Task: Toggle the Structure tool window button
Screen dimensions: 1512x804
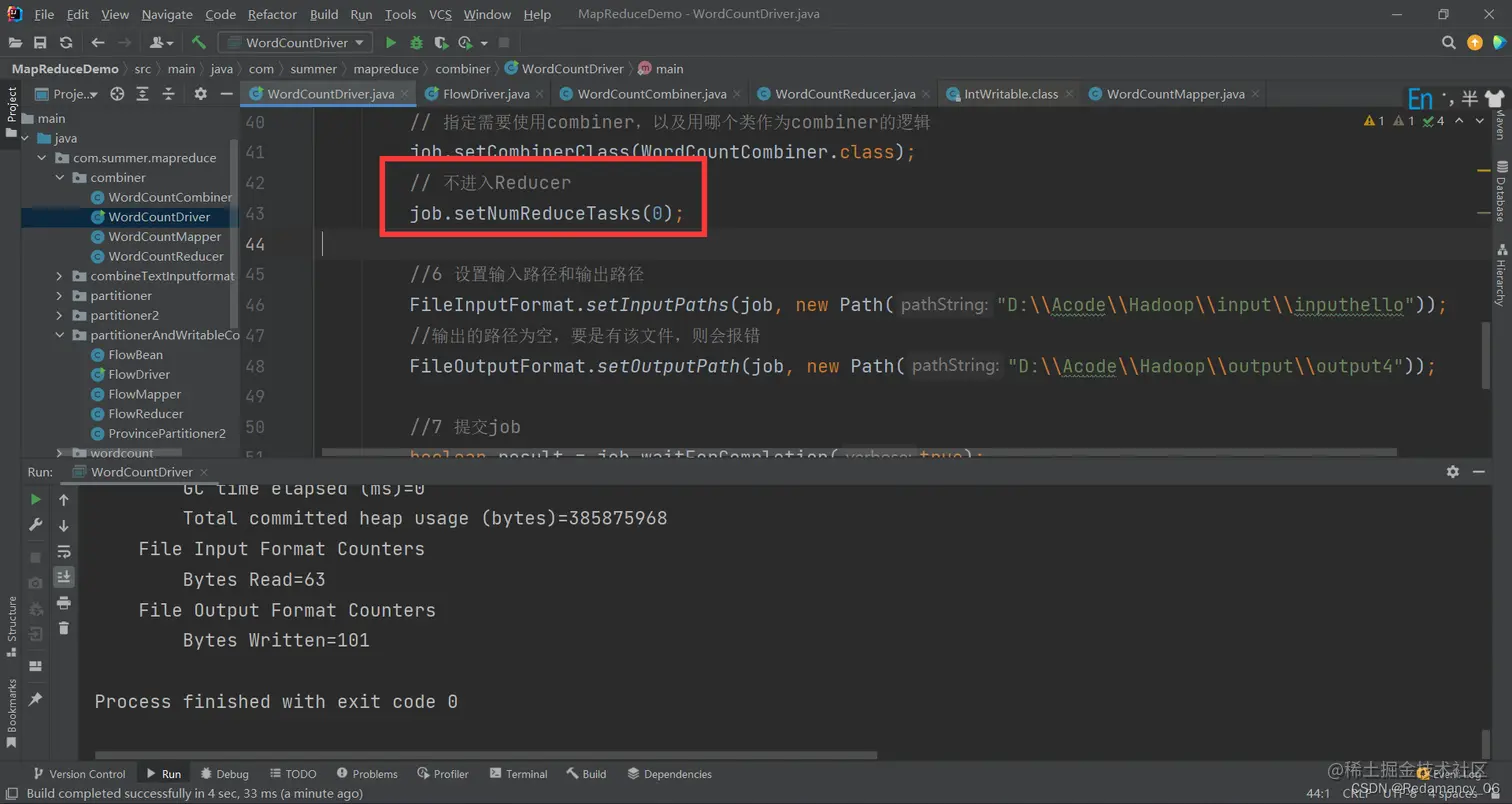Action: tap(12, 626)
